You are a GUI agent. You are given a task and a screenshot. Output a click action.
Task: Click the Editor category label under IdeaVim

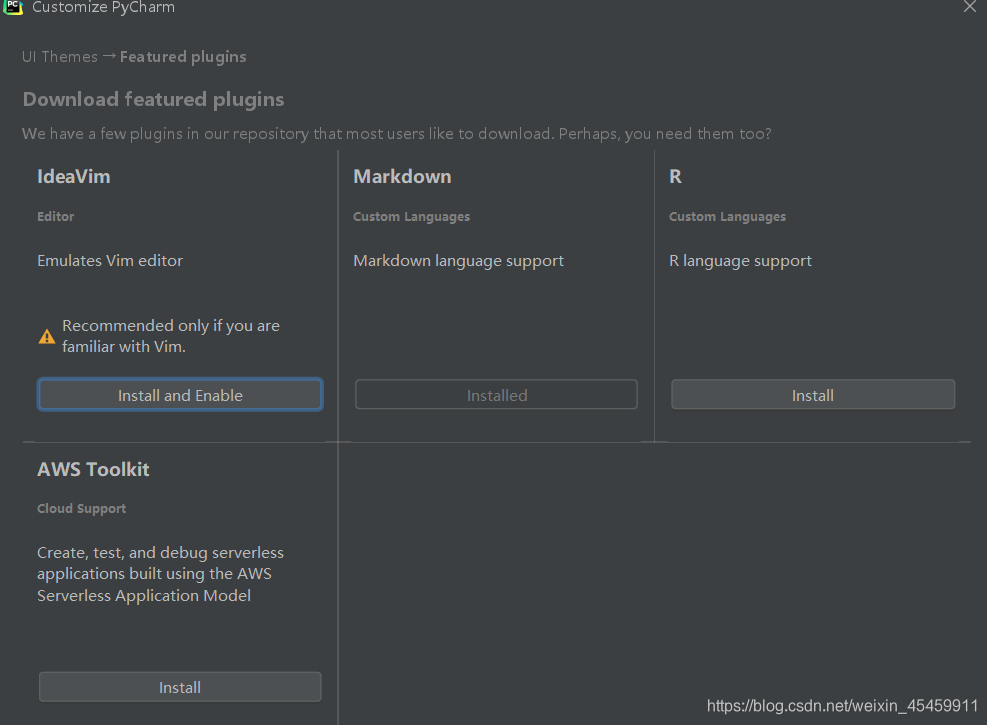pyautogui.click(x=55, y=216)
